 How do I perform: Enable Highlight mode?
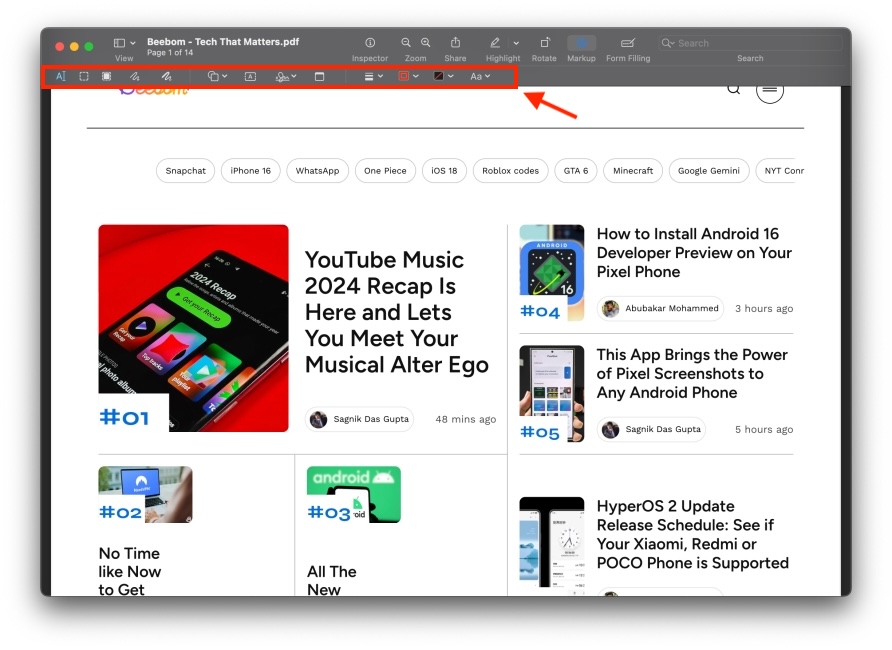[x=496, y=43]
